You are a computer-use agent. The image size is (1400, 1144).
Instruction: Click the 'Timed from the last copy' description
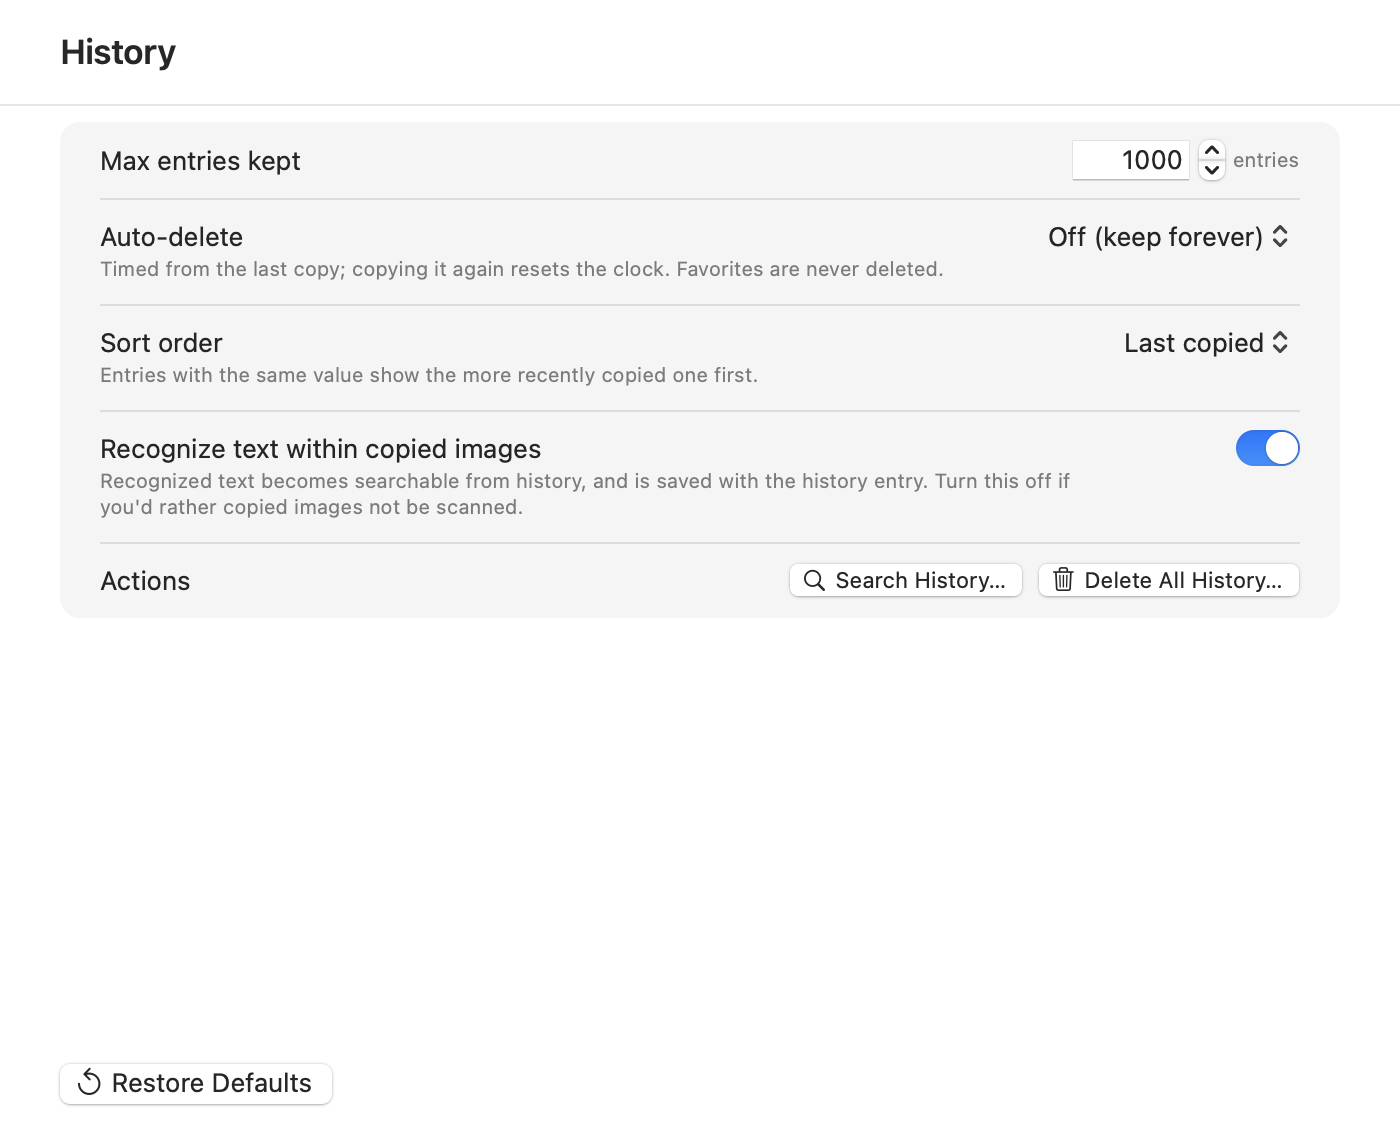(x=522, y=269)
